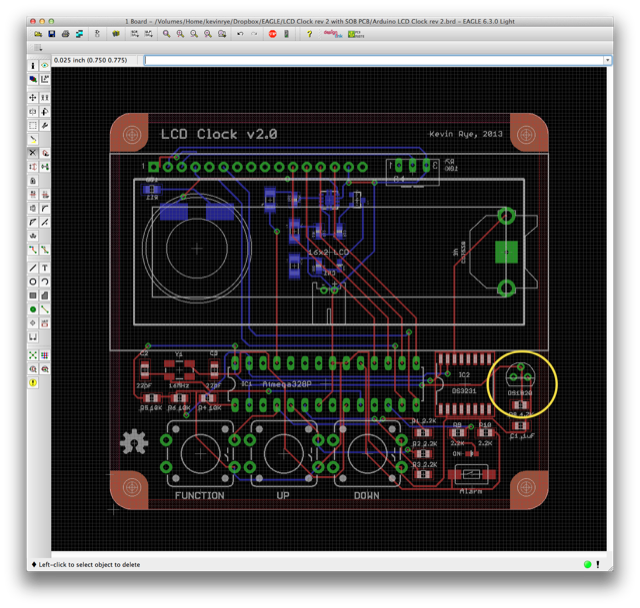Open the Autorouter tool

pos(44,355)
